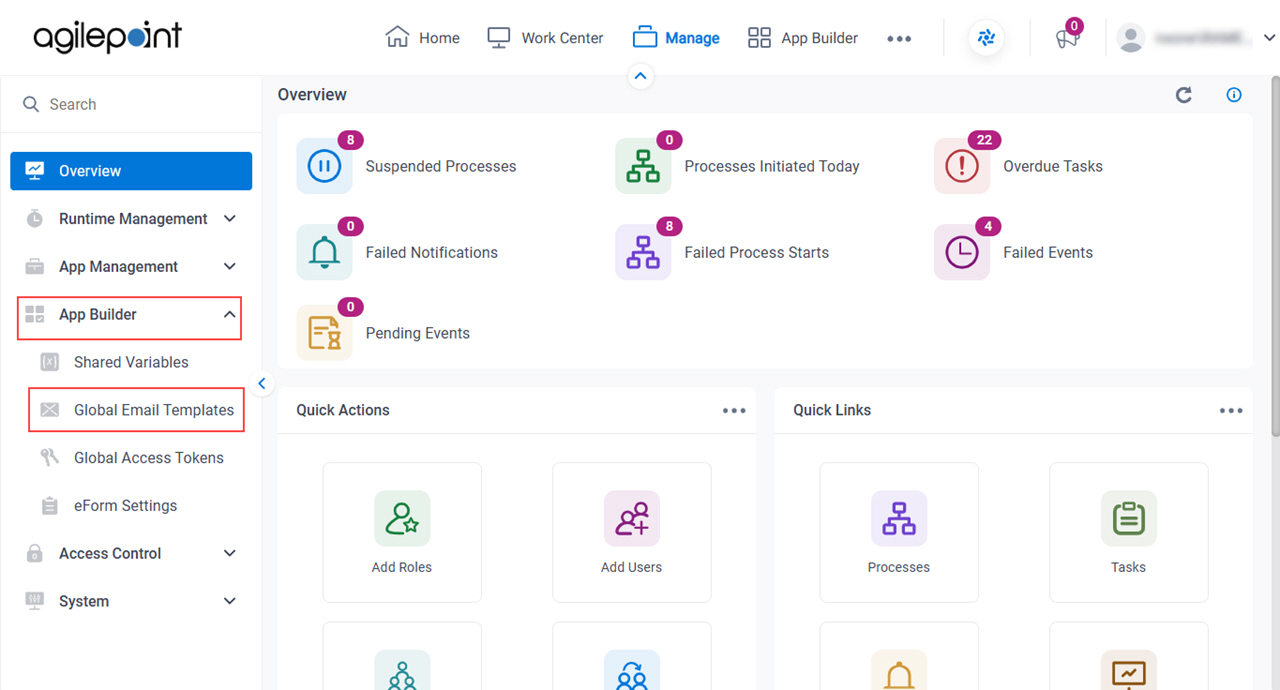Click Global Email Templates envelope icon
Image resolution: width=1280 pixels, height=690 pixels.
click(x=49, y=410)
